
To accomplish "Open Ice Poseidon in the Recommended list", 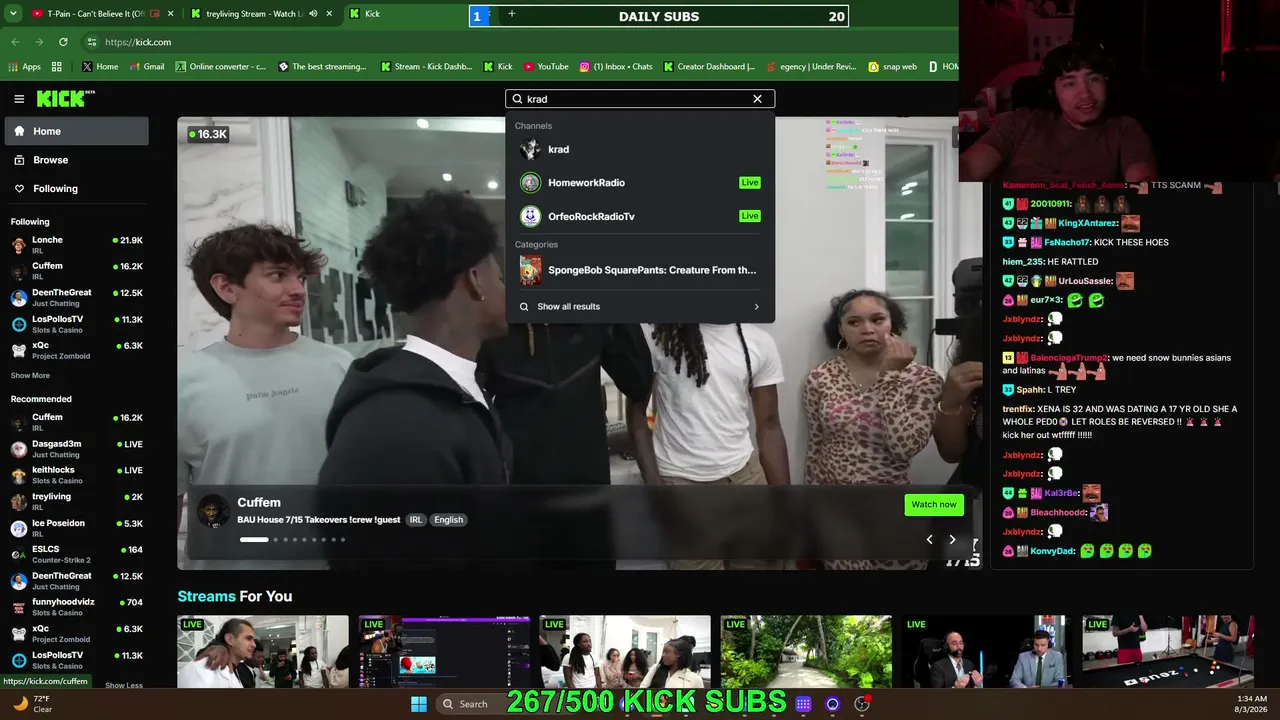I will click(x=76, y=527).
